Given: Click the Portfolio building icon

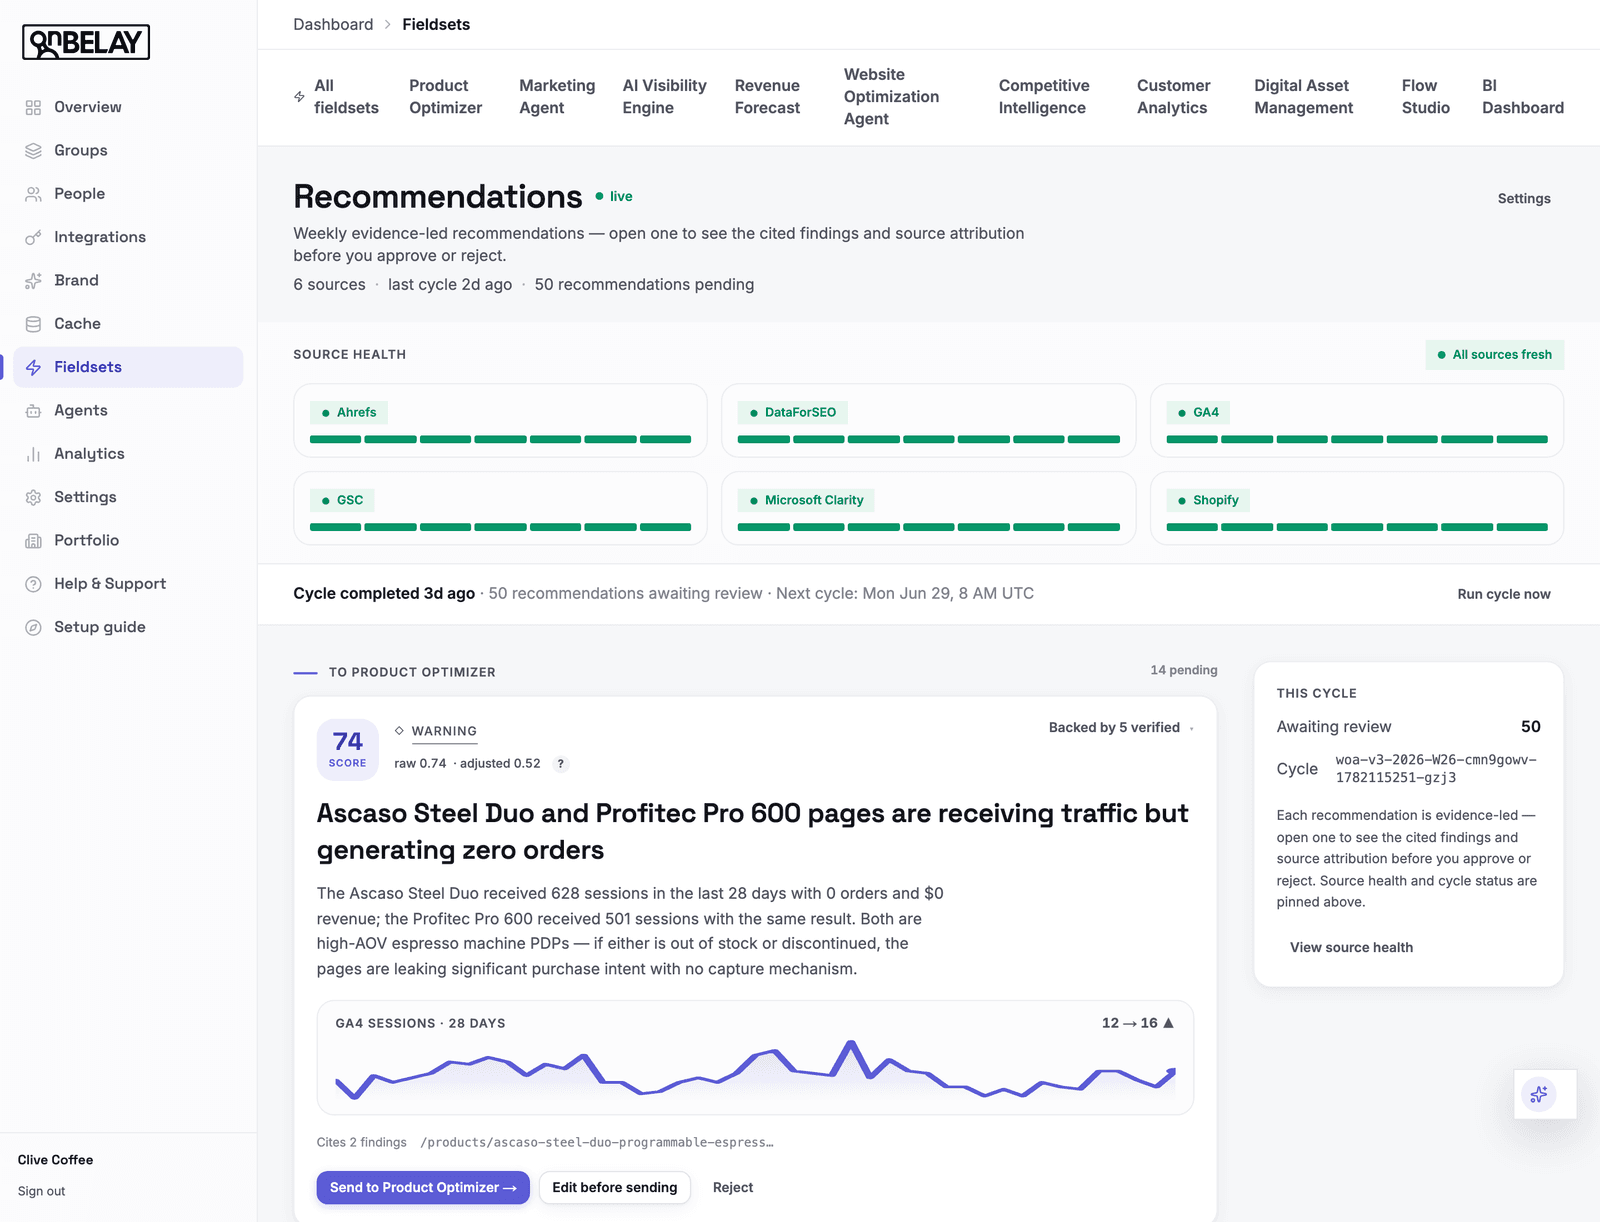Looking at the screenshot, I should [x=33, y=541].
